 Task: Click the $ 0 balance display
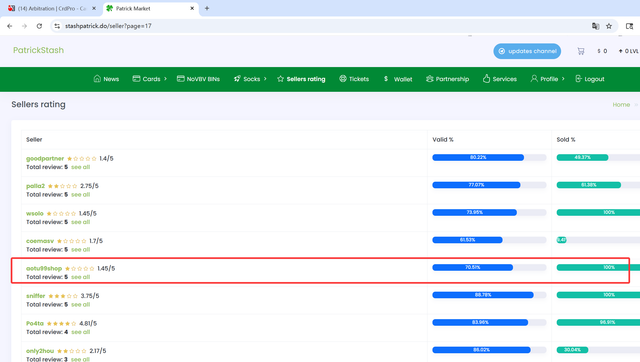coord(602,51)
